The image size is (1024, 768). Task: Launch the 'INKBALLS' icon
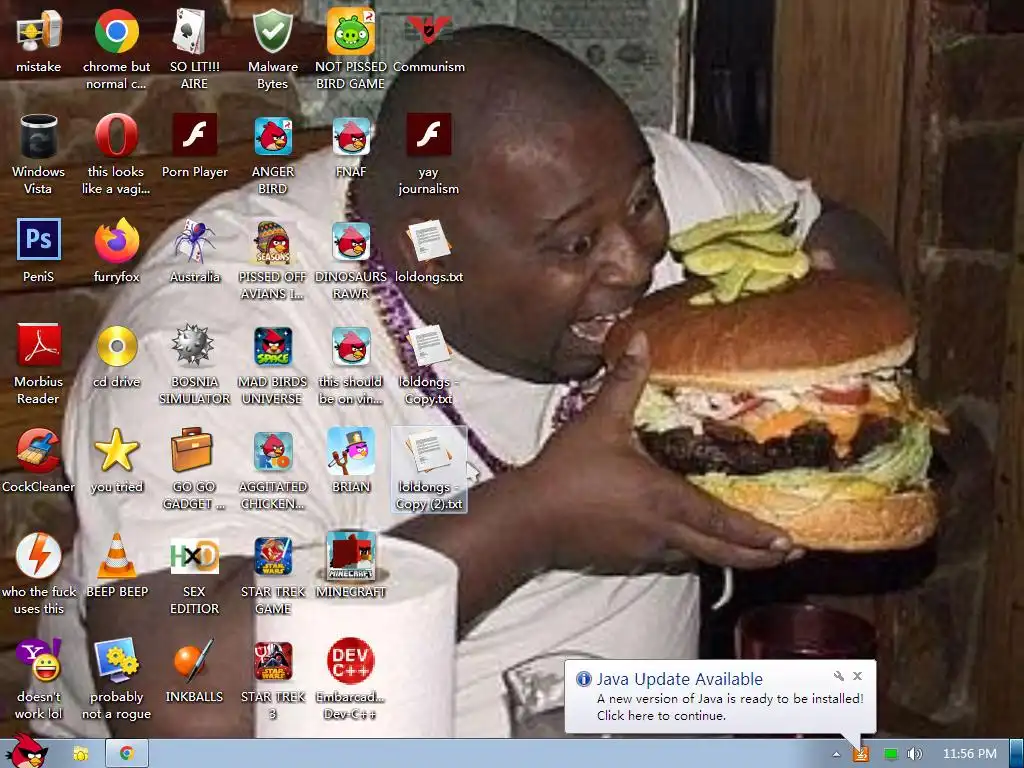click(x=194, y=660)
